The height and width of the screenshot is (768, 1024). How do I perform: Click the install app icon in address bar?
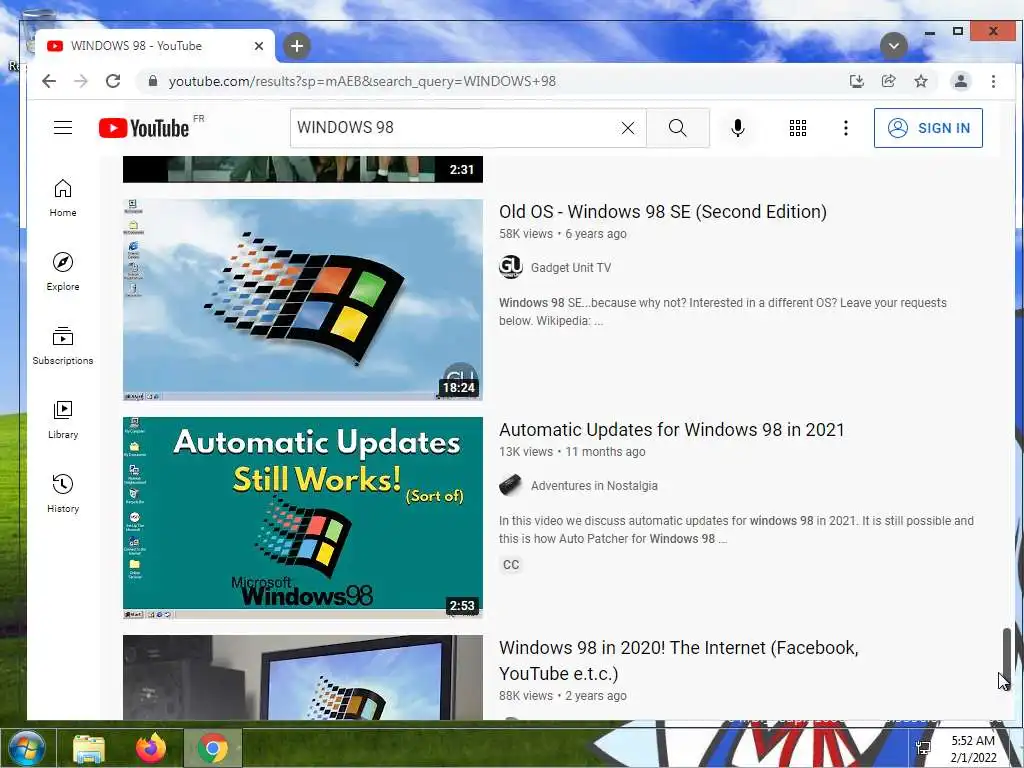(x=856, y=81)
